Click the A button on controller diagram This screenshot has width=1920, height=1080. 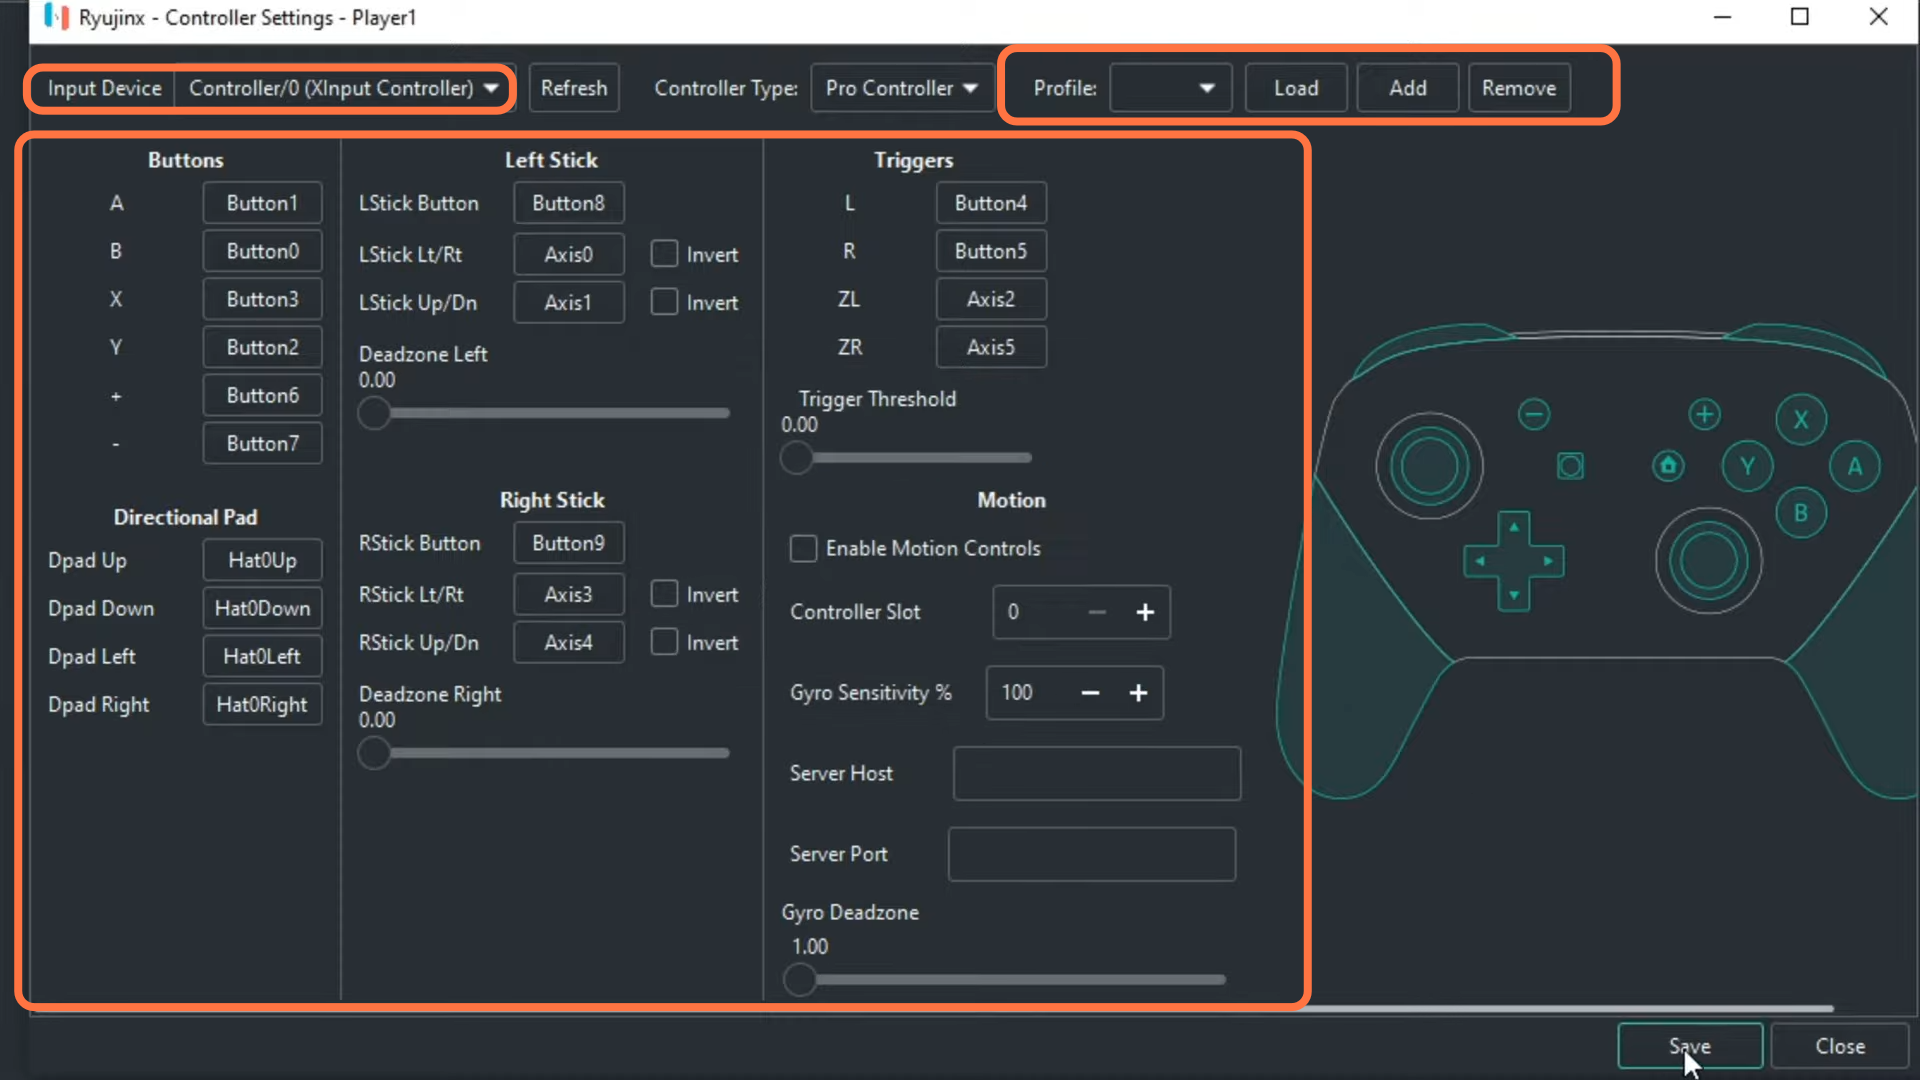coord(1855,466)
